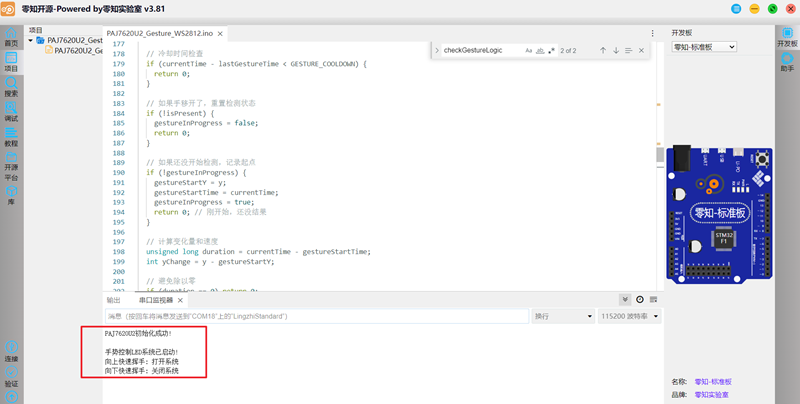Click the 开发板 panel header label
Screen dimensions: 800x404
click(x=682, y=33)
